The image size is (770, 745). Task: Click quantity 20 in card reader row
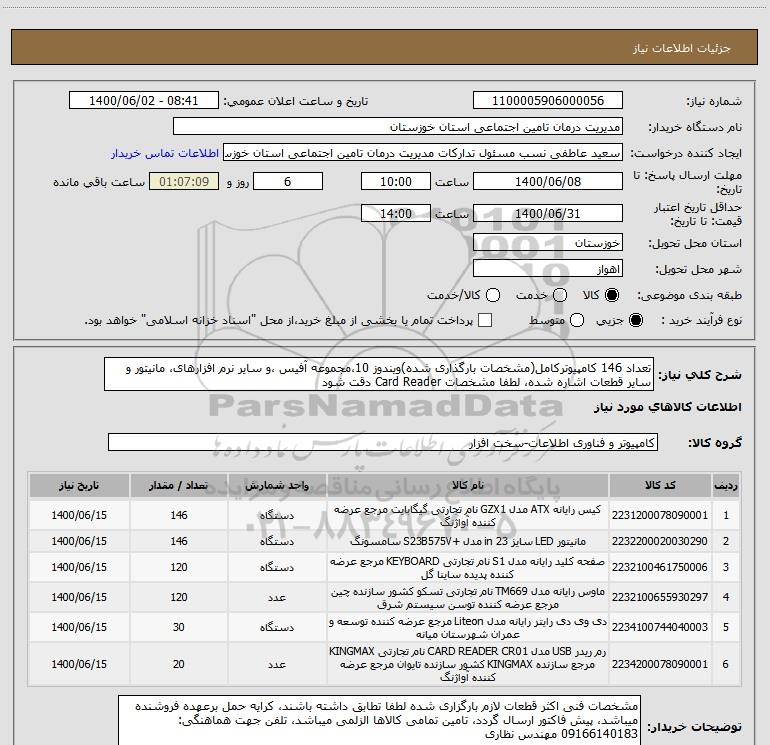tap(179, 664)
